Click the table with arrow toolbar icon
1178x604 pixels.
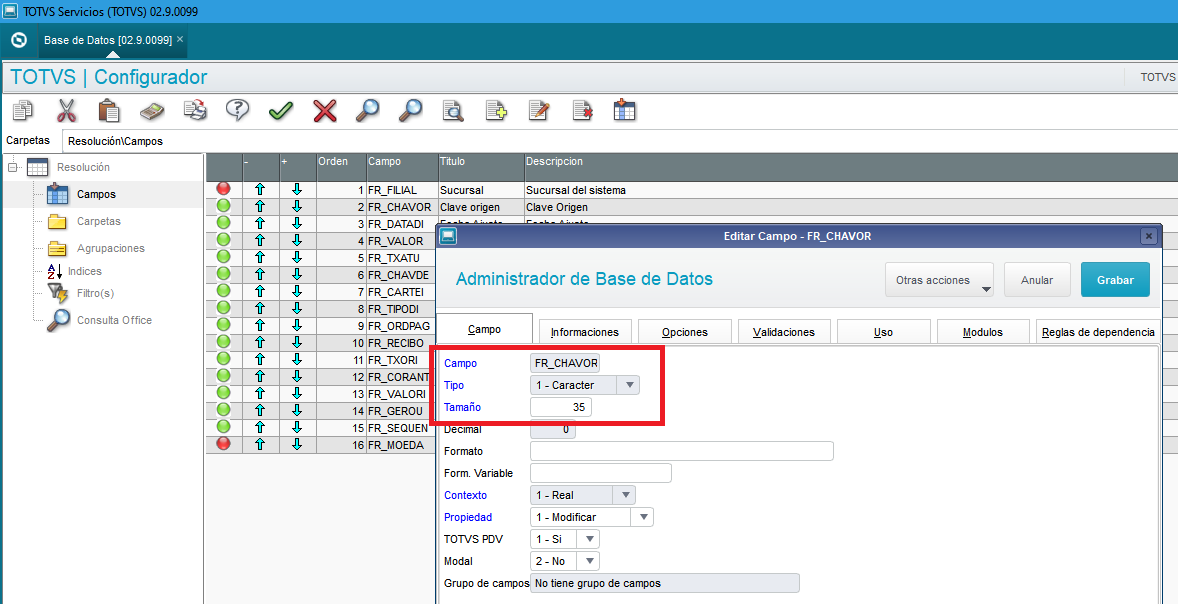click(x=625, y=110)
